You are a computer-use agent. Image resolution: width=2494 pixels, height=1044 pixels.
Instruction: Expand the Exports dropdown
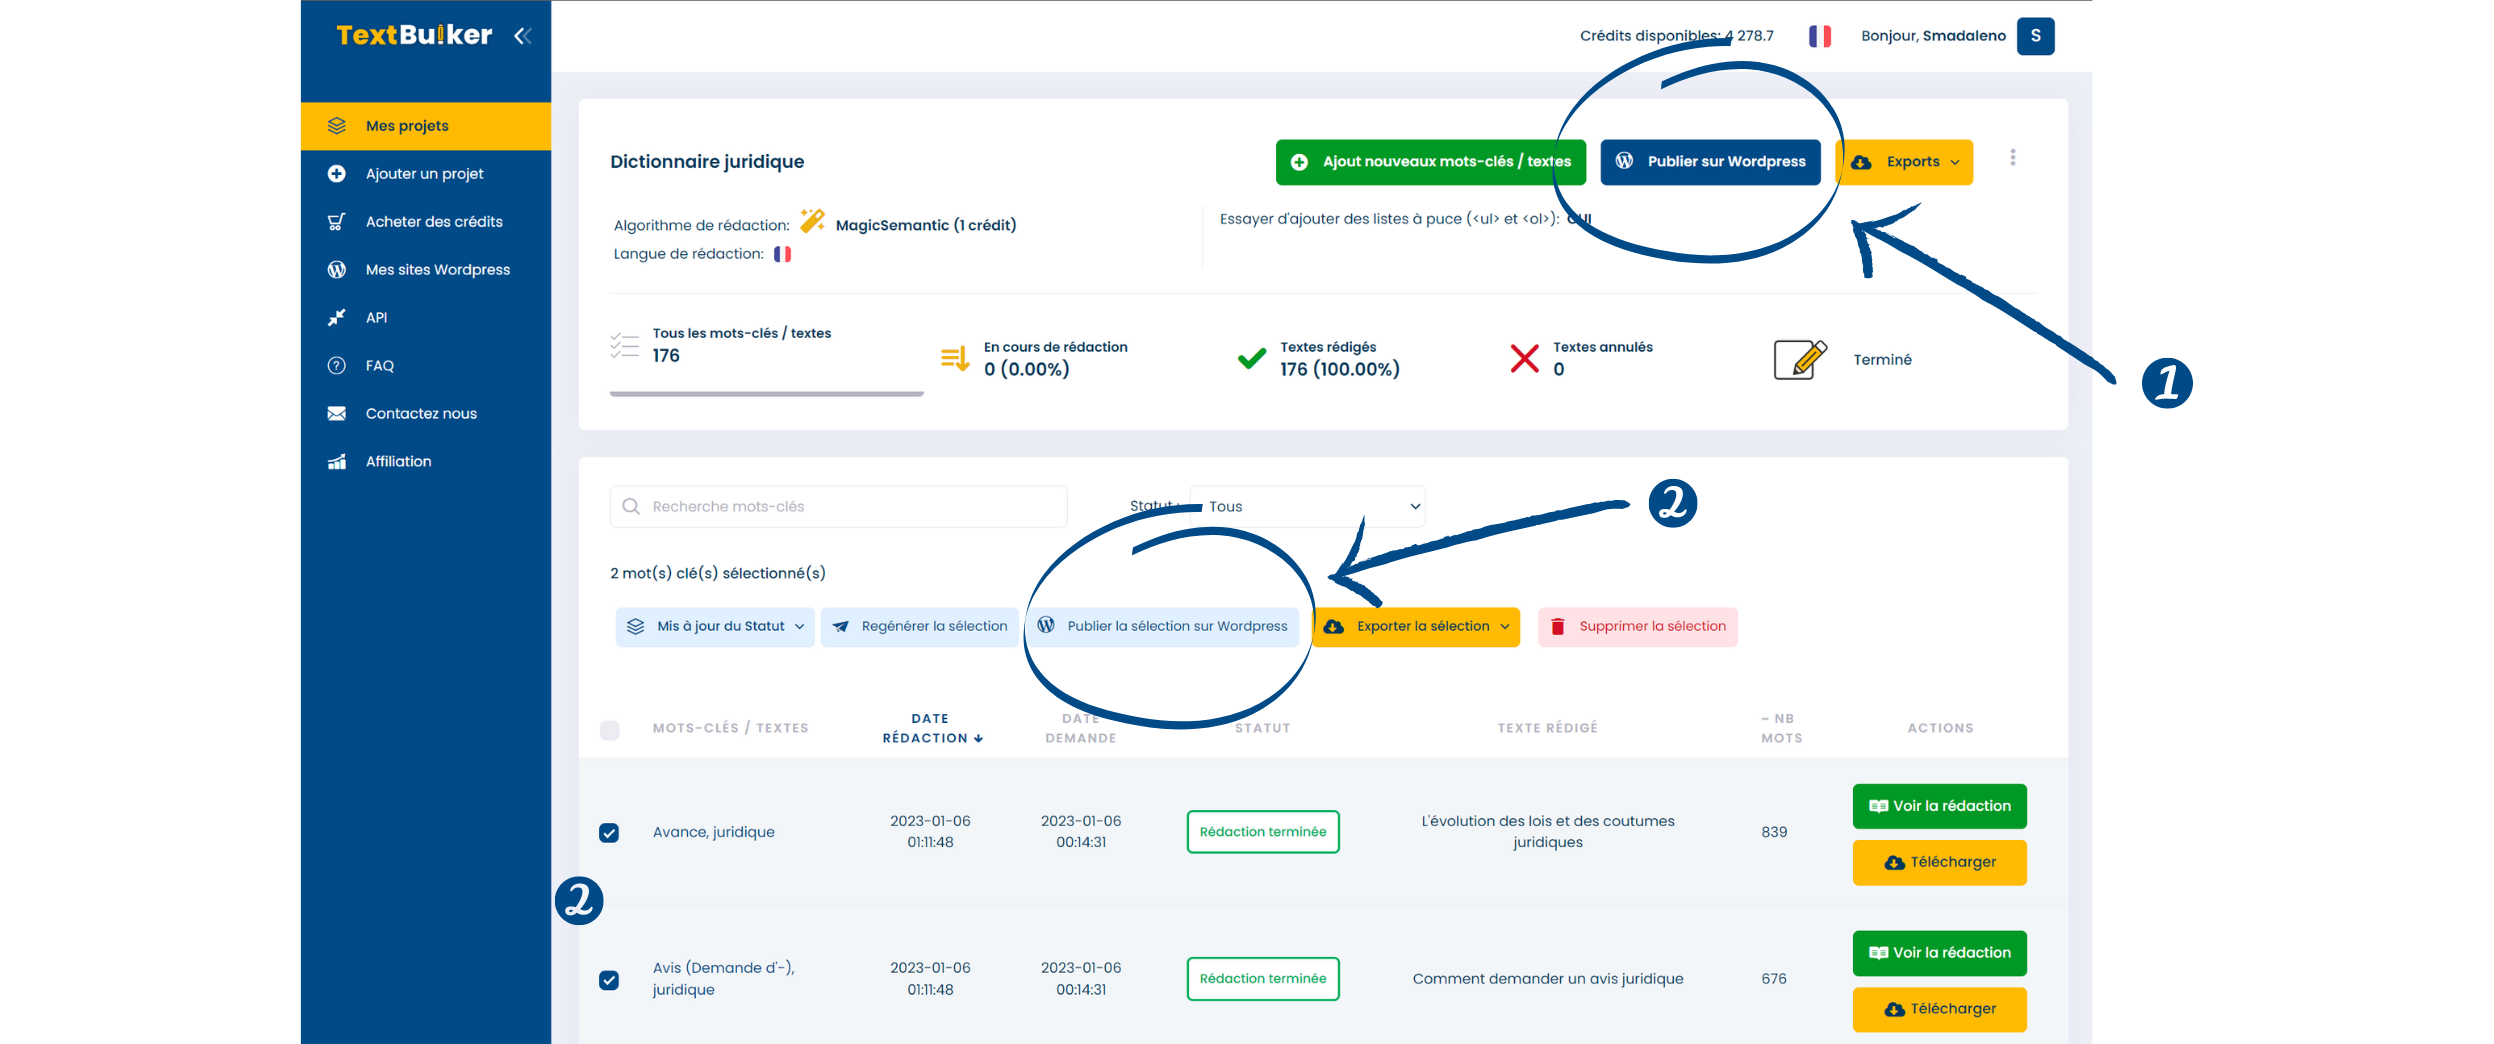coord(1906,162)
